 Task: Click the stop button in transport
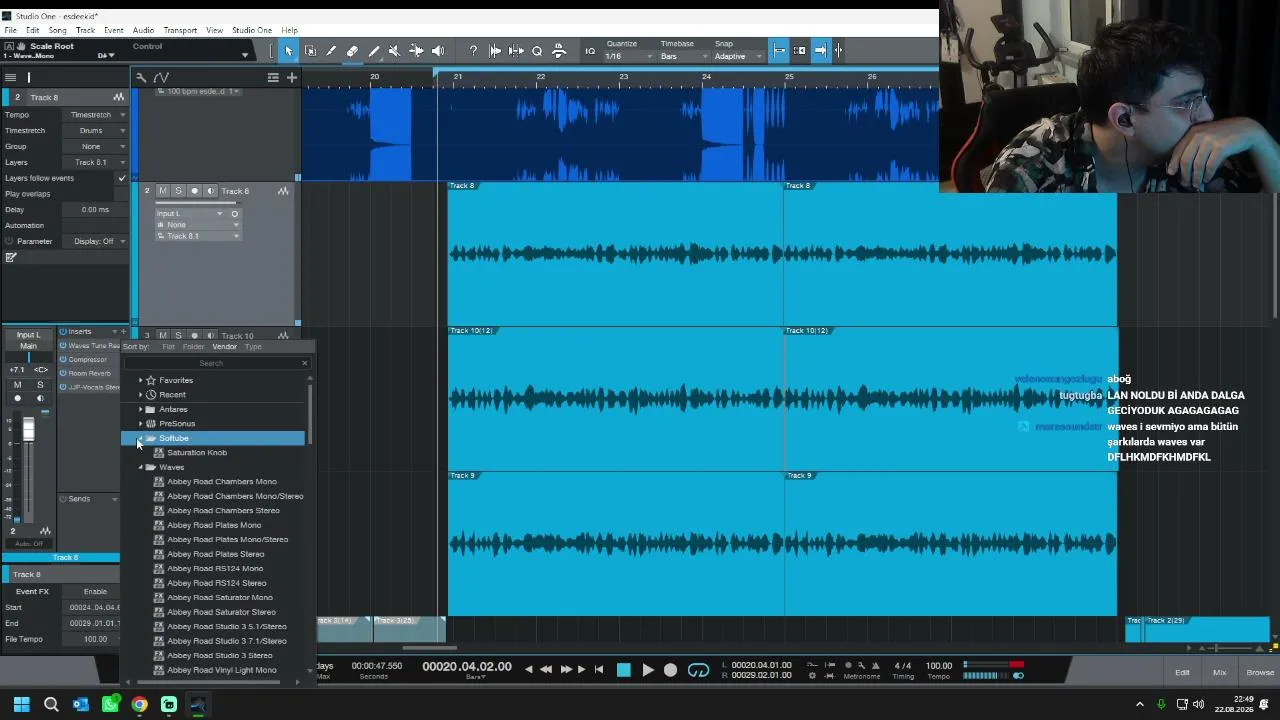pos(624,670)
